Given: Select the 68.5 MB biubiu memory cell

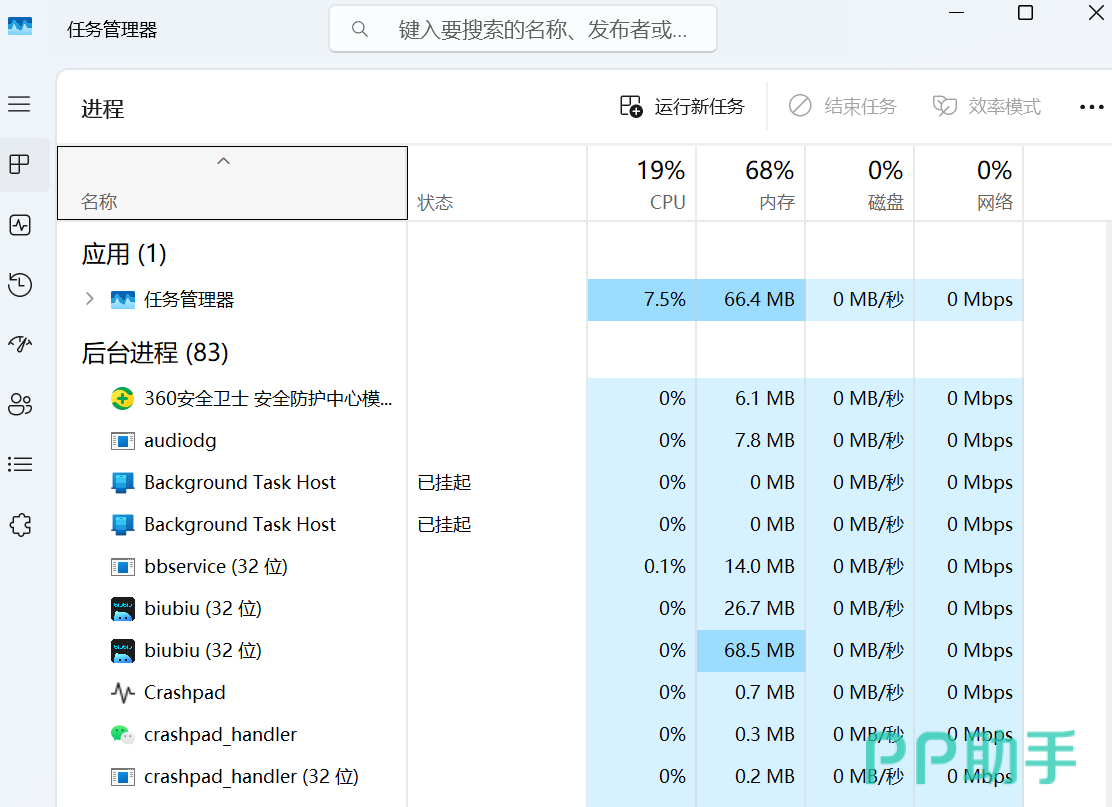Looking at the screenshot, I should pyautogui.click(x=750, y=651).
